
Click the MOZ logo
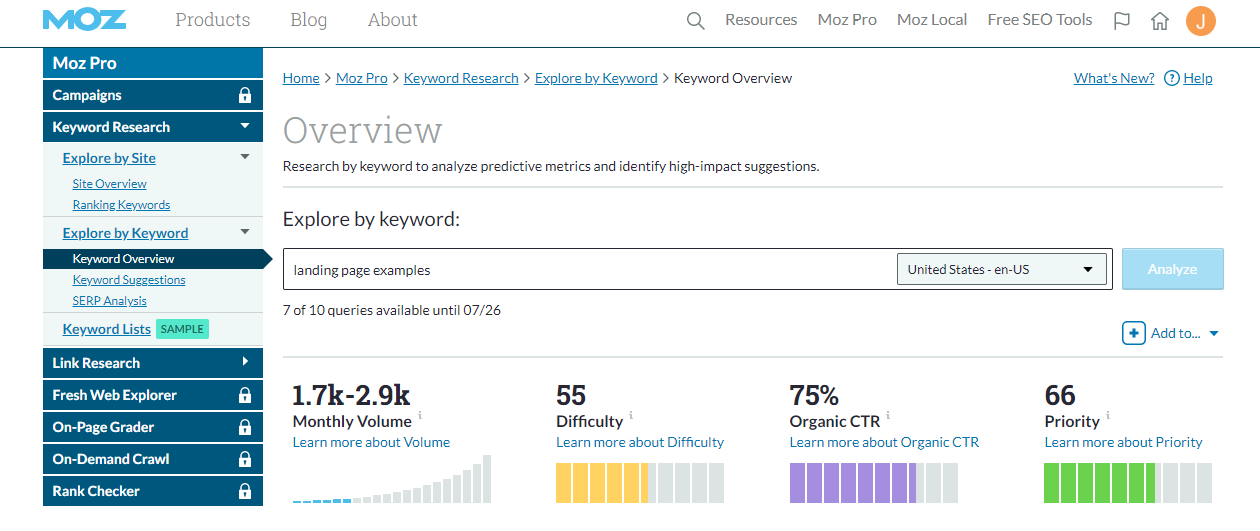[x=84, y=20]
